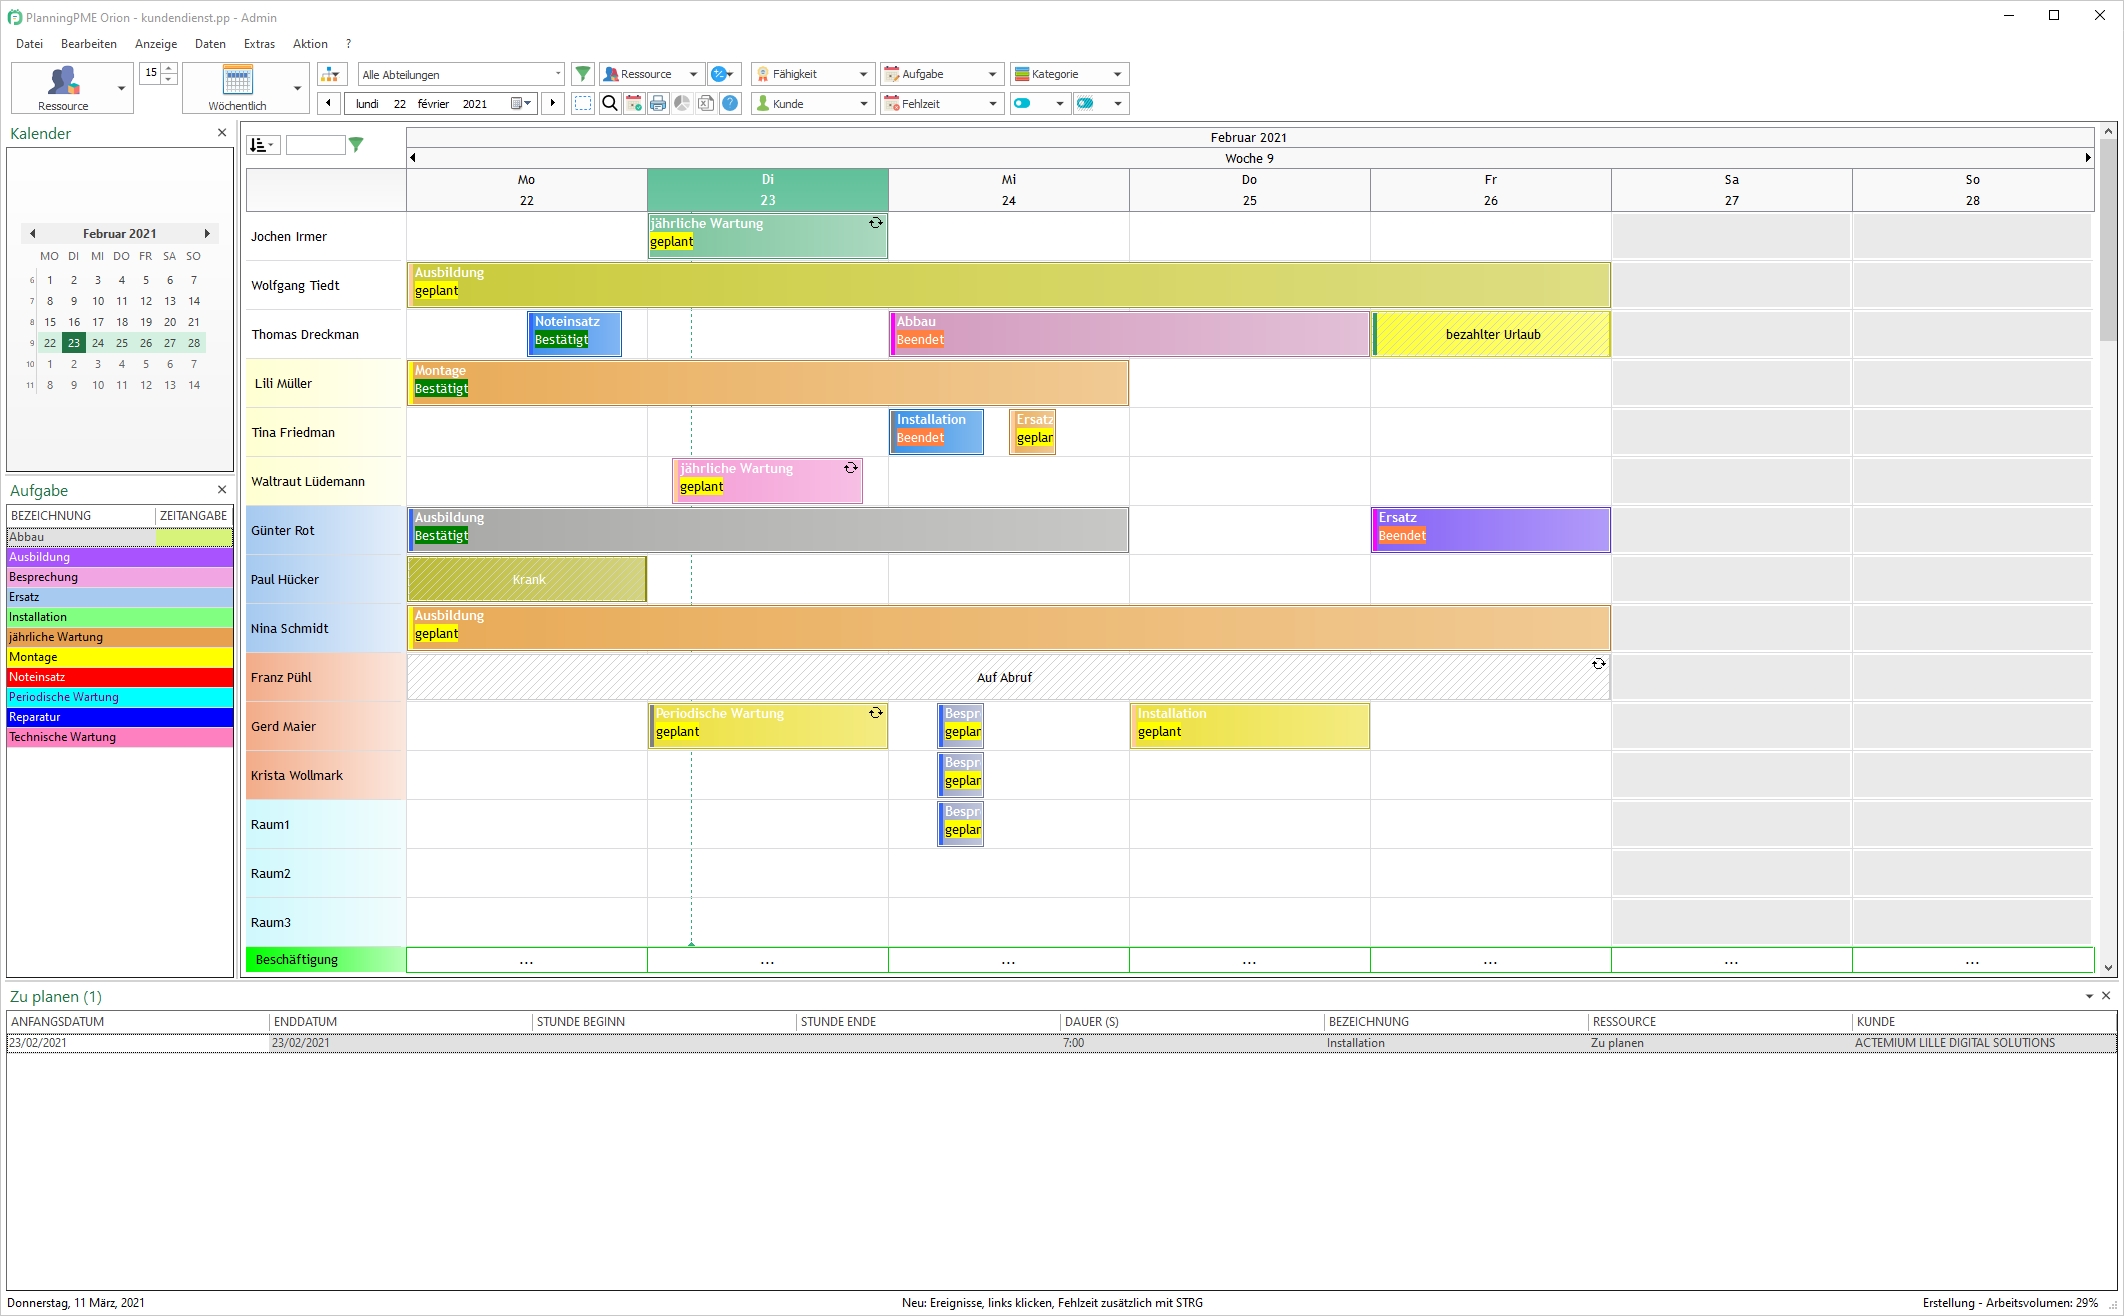
Task: Open the Aktion menu
Action: click(310, 44)
